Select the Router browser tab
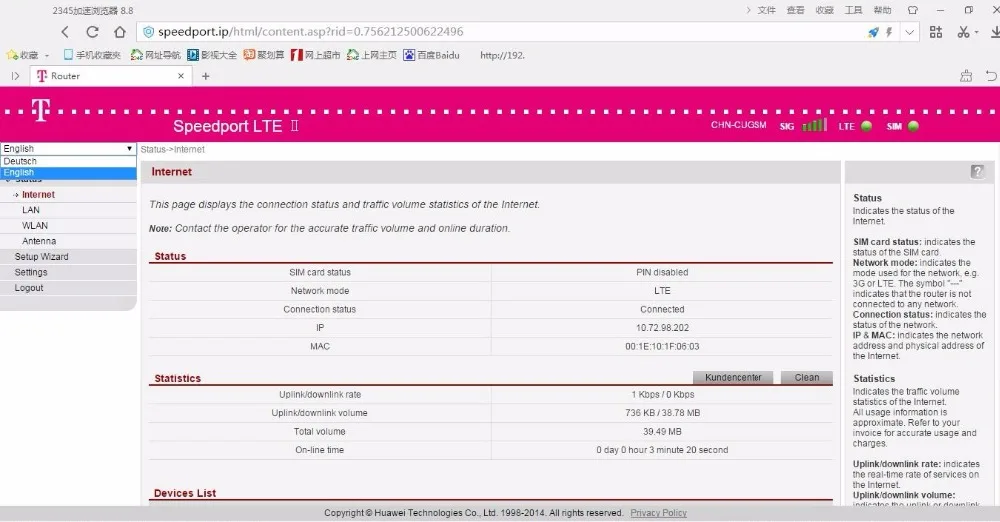Viewport: 1000px width, 522px height. coord(111,76)
